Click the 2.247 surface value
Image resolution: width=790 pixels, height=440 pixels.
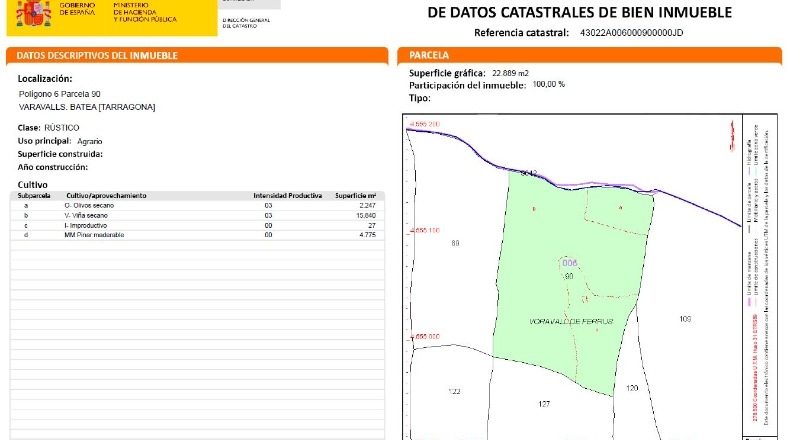(367, 206)
